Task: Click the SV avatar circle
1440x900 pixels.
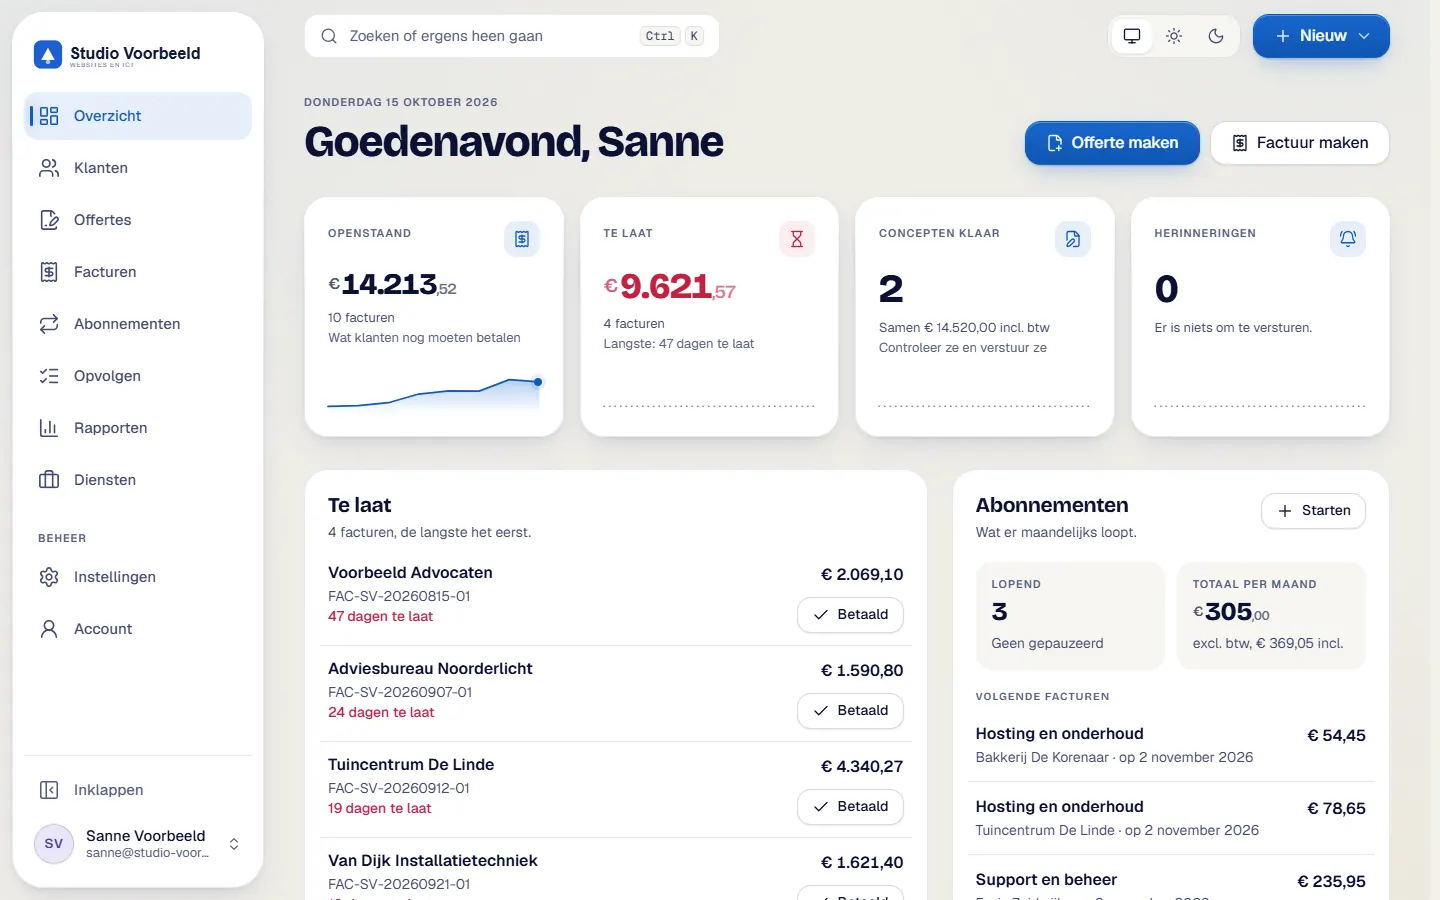Action: click(54, 844)
